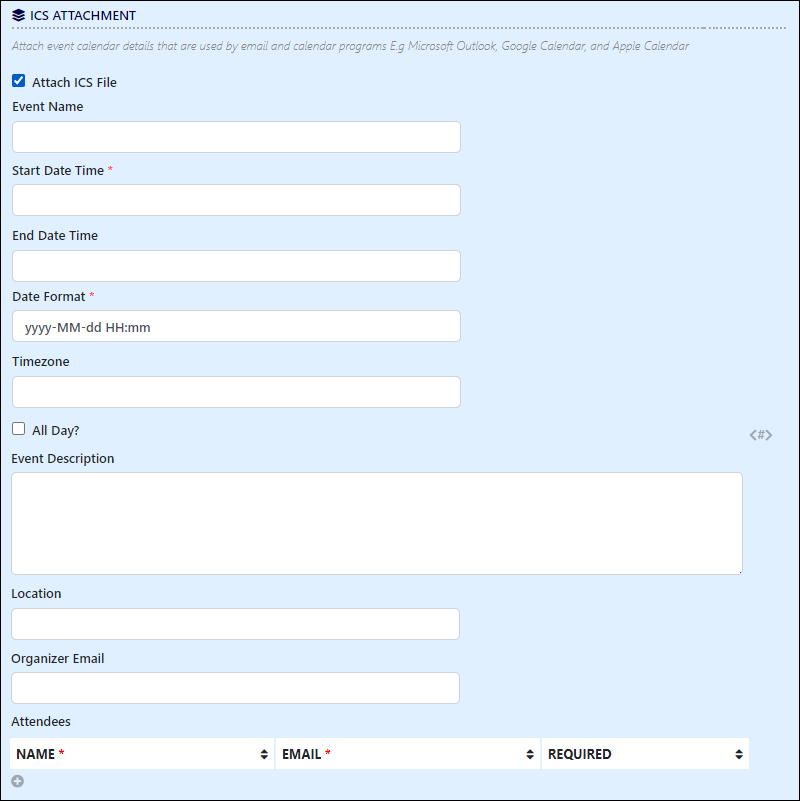Sort attendees by the REQUIRED column arrows
Viewport: 800px width, 801px height.
pos(739,754)
